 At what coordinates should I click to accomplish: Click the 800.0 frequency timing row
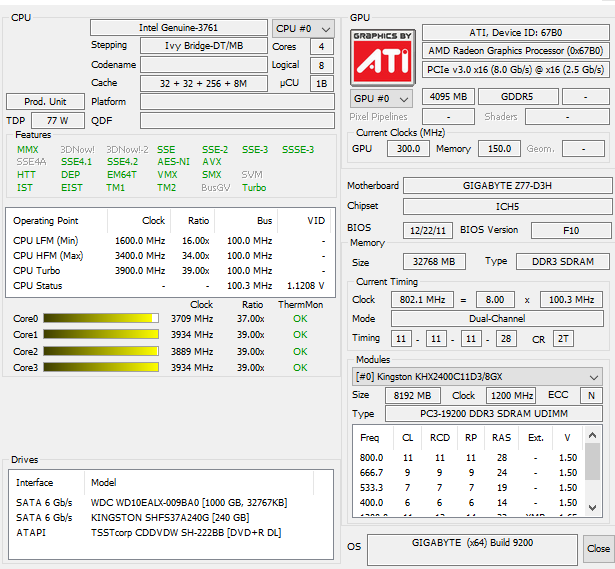pyautogui.click(x=468, y=458)
